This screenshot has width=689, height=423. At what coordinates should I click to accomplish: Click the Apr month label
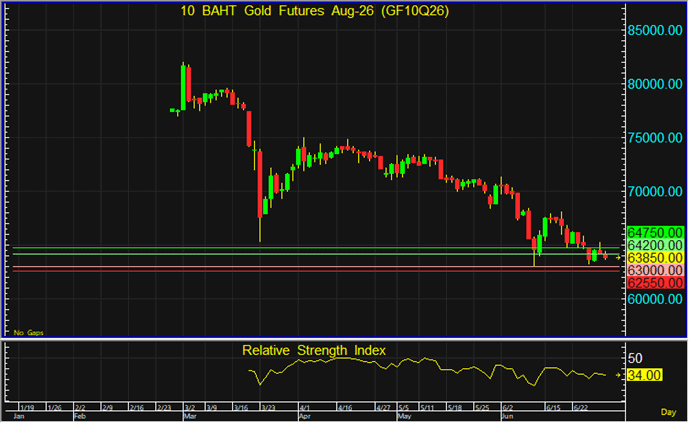click(x=304, y=416)
